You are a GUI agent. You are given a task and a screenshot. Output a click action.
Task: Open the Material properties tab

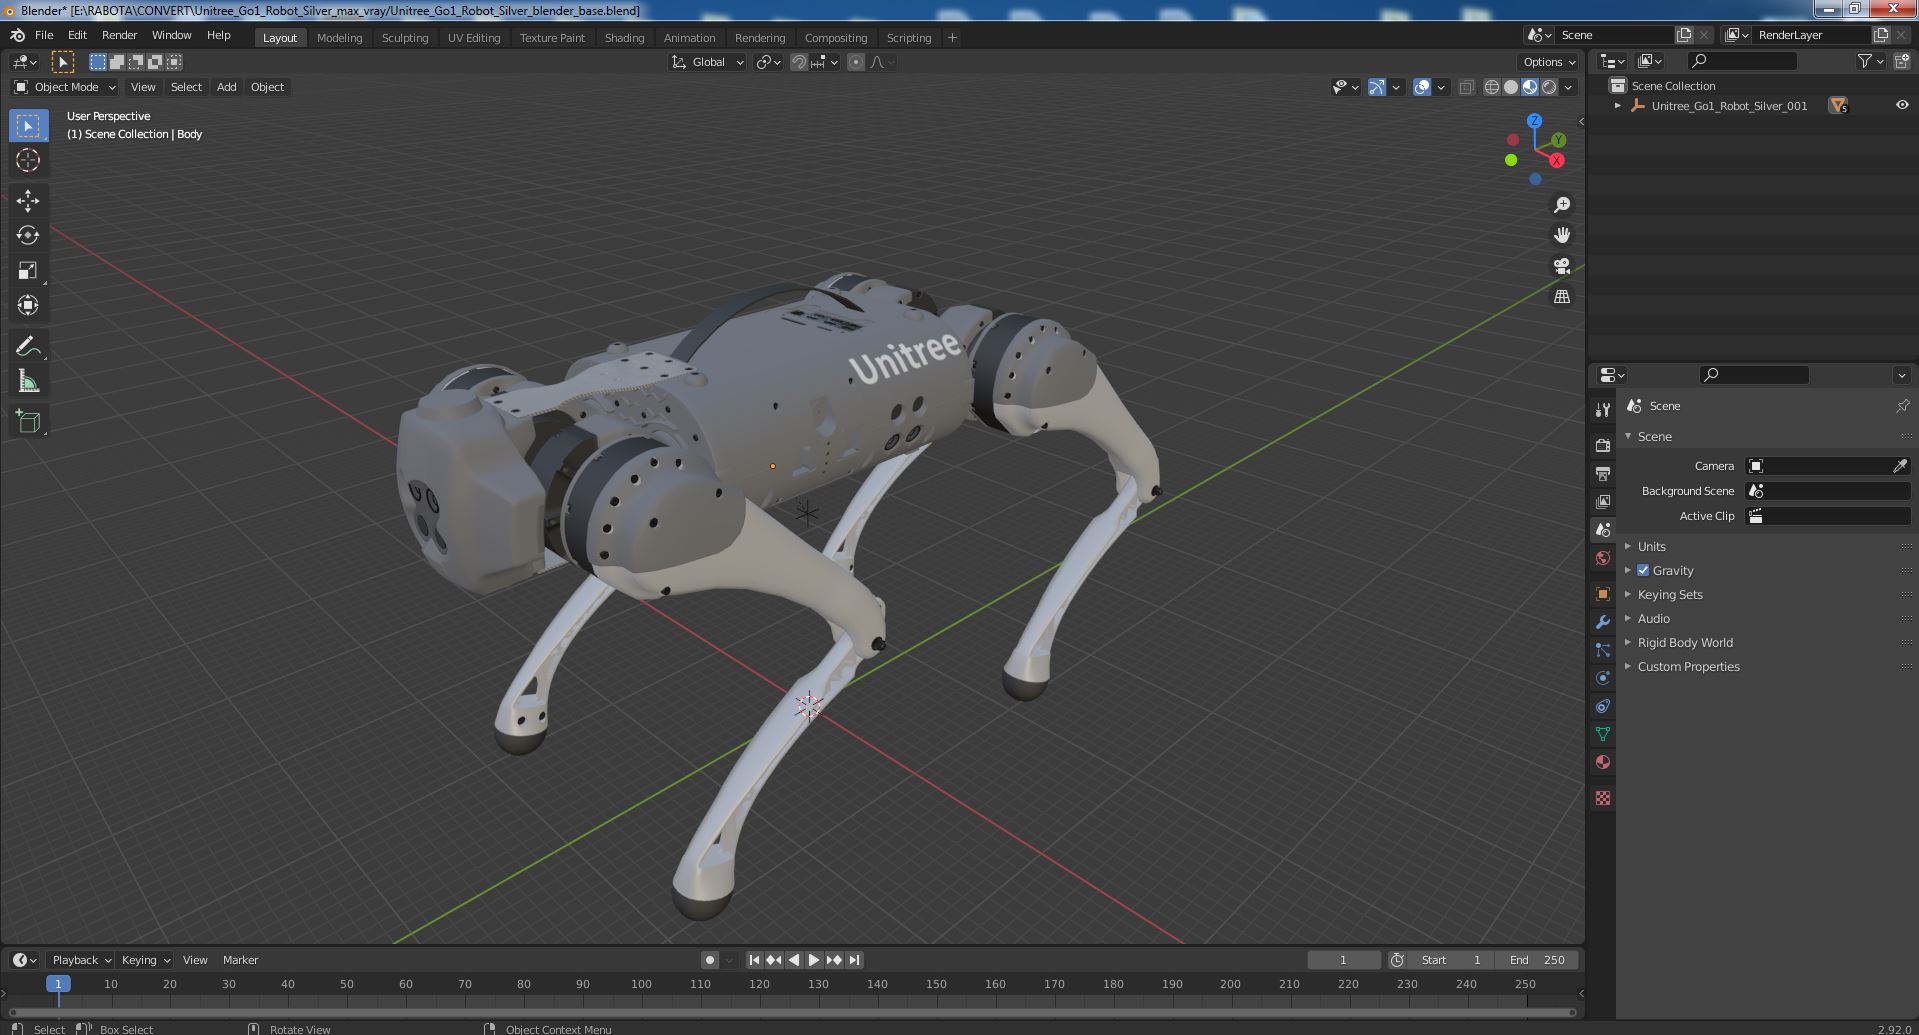coord(1603,762)
